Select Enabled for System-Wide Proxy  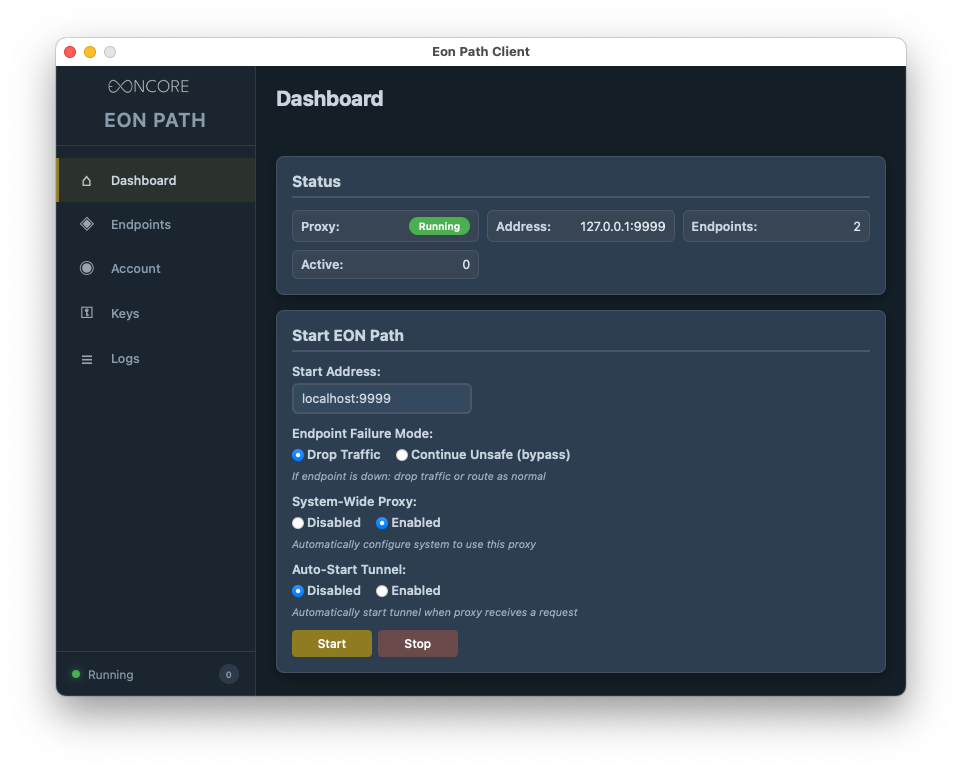click(x=382, y=523)
